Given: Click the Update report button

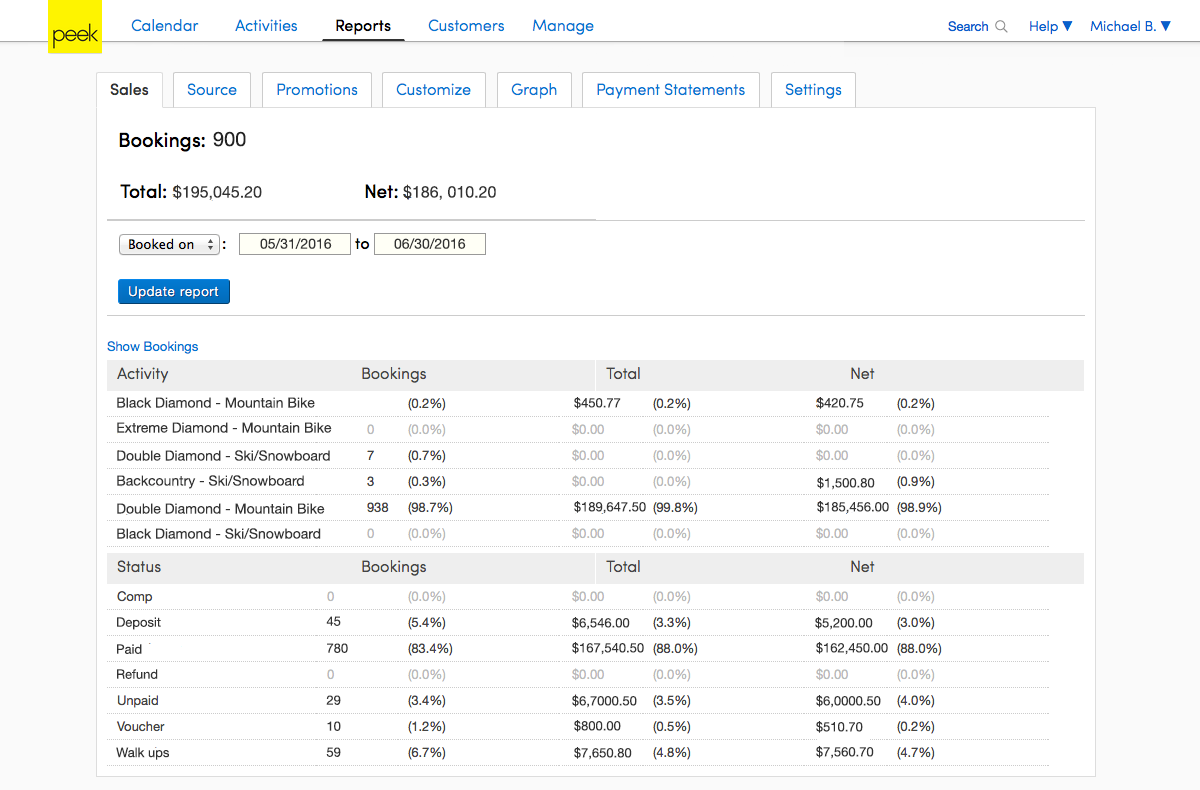Looking at the screenshot, I should (174, 291).
